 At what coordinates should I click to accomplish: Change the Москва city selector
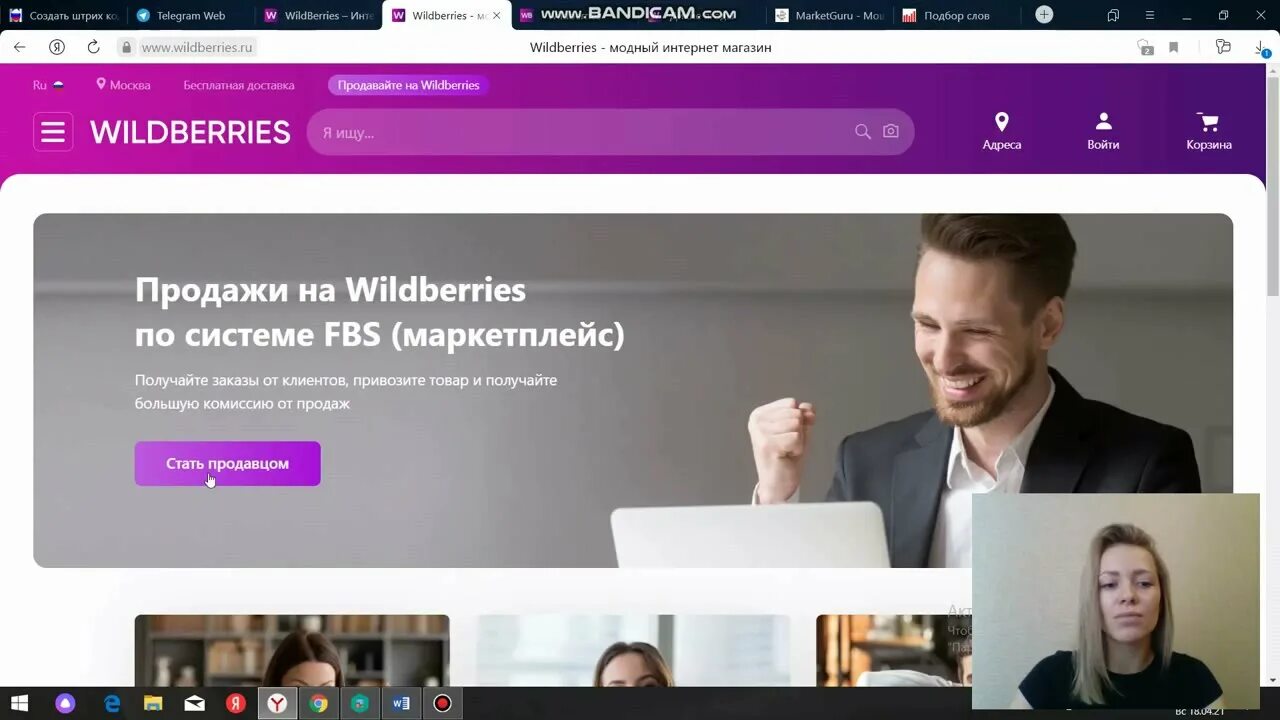click(123, 85)
